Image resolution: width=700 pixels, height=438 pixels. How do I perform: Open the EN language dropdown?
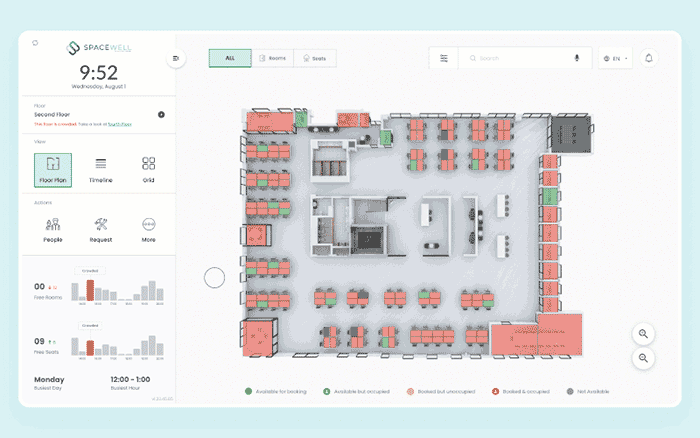(616, 59)
